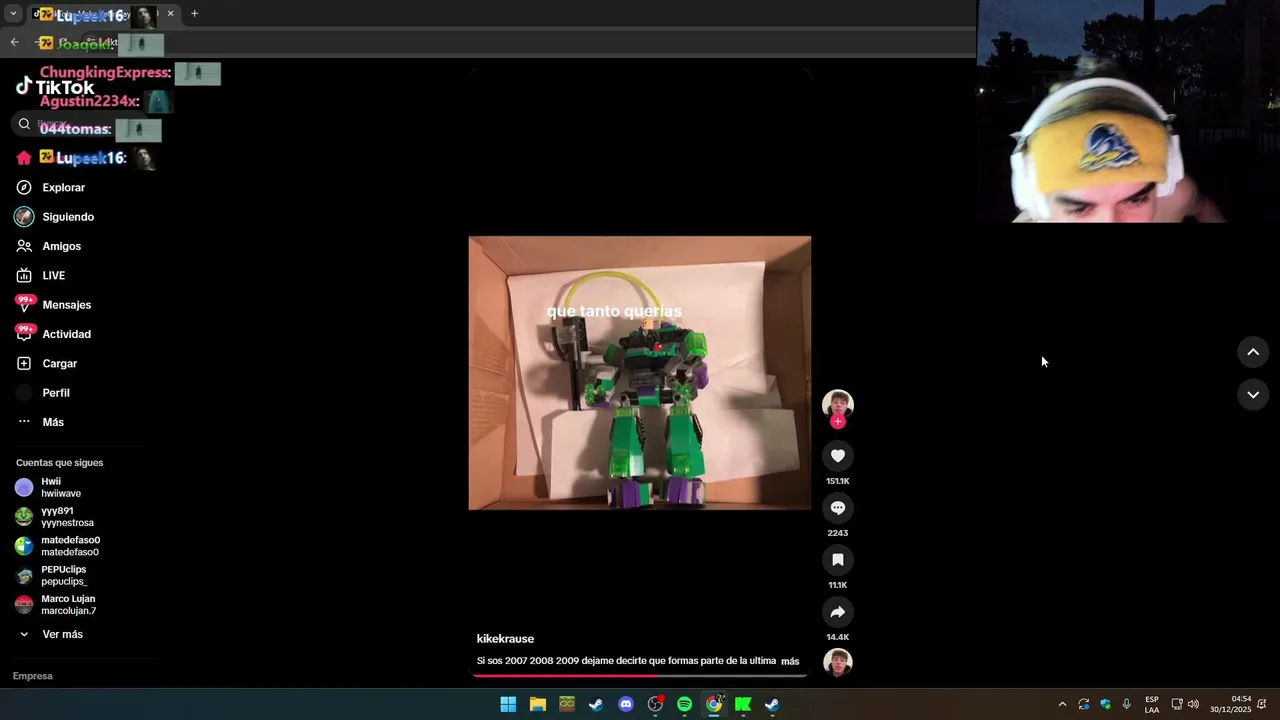Open the kikekrause username link
This screenshot has height=720, width=1280.
505,639
